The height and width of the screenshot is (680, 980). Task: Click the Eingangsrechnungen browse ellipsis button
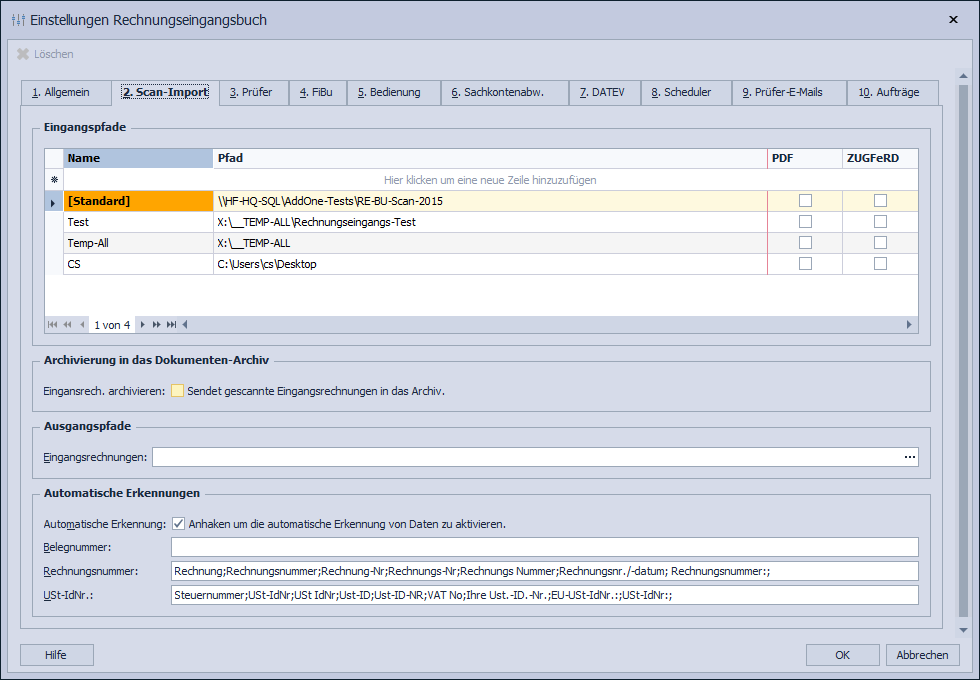[909, 457]
